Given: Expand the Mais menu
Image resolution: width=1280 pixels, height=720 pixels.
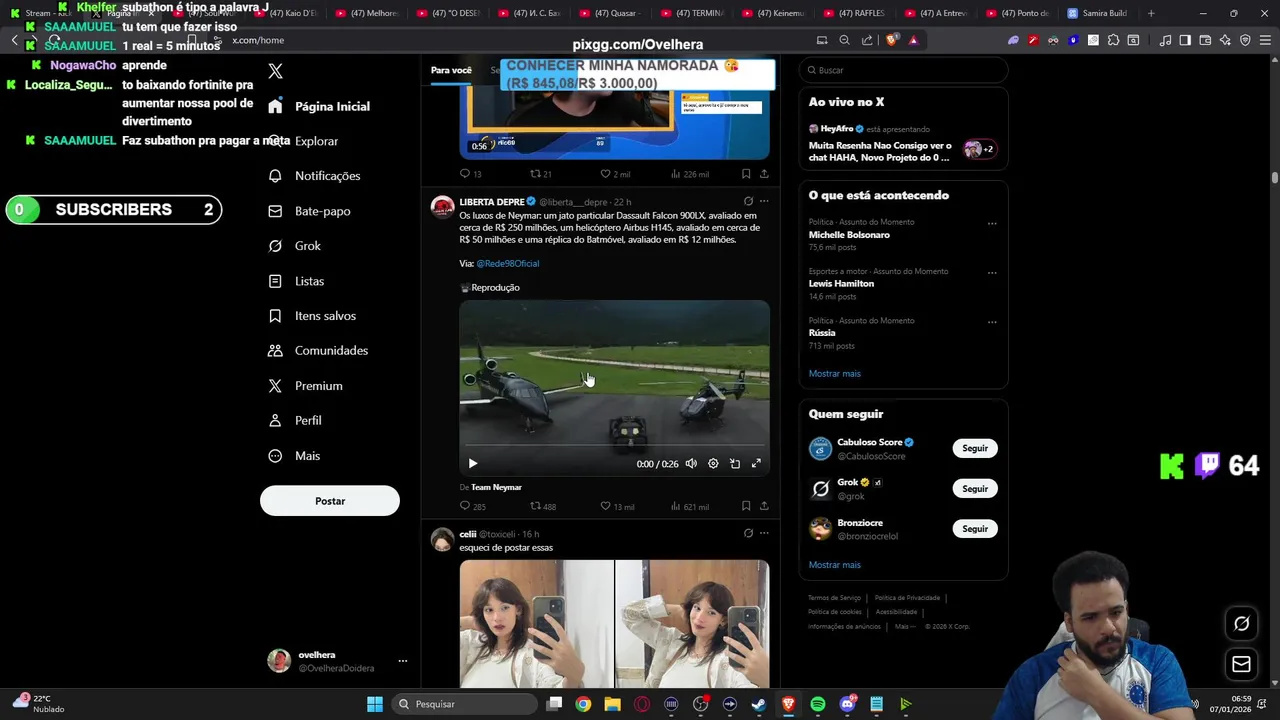Looking at the screenshot, I should pyautogui.click(x=295, y=456).
